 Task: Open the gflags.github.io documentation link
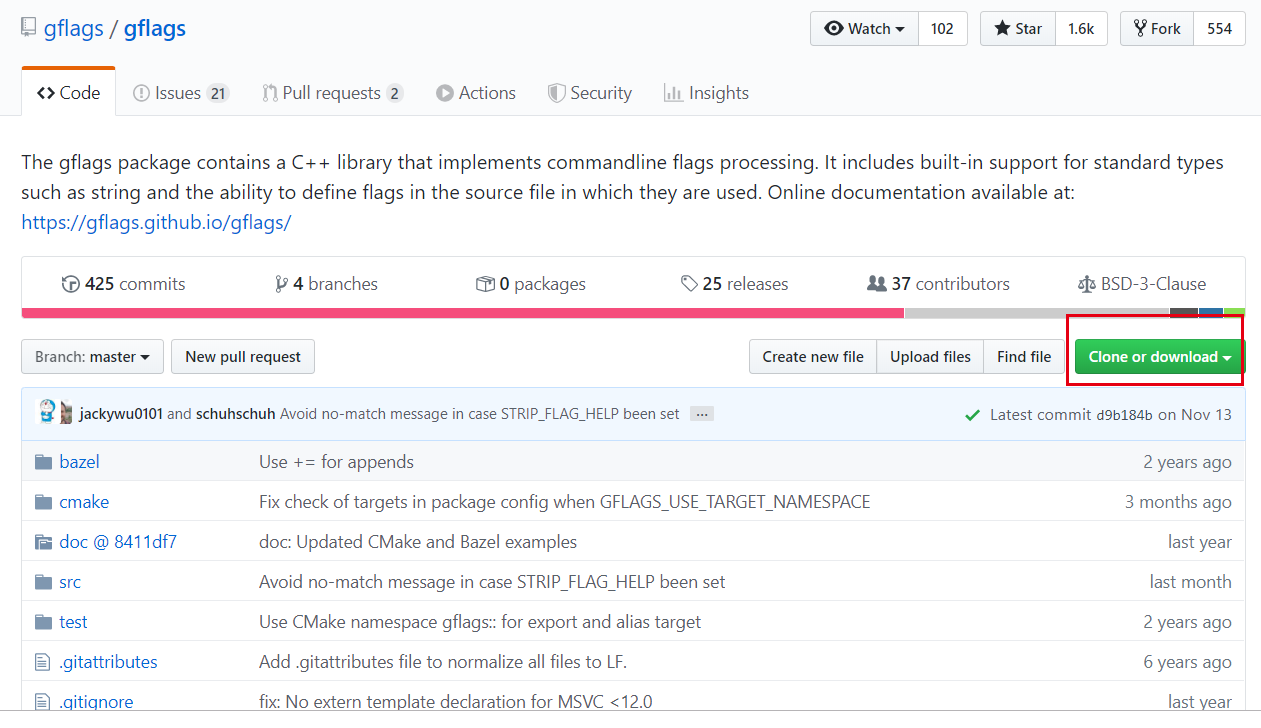pyautogui.click(x=156, y=222)
